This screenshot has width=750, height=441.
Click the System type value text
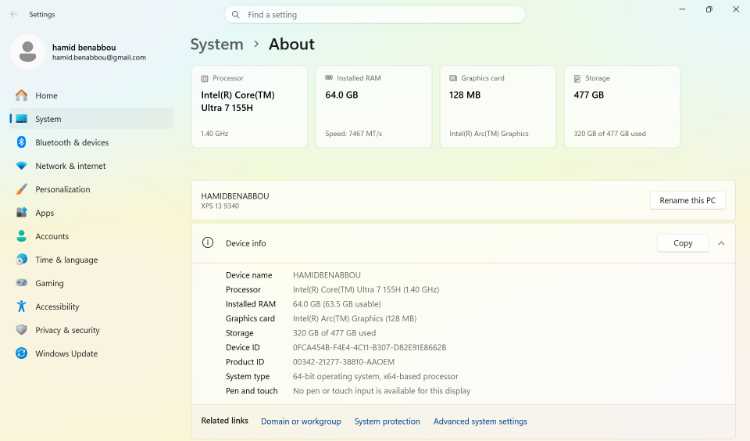[x=375, y=376]
